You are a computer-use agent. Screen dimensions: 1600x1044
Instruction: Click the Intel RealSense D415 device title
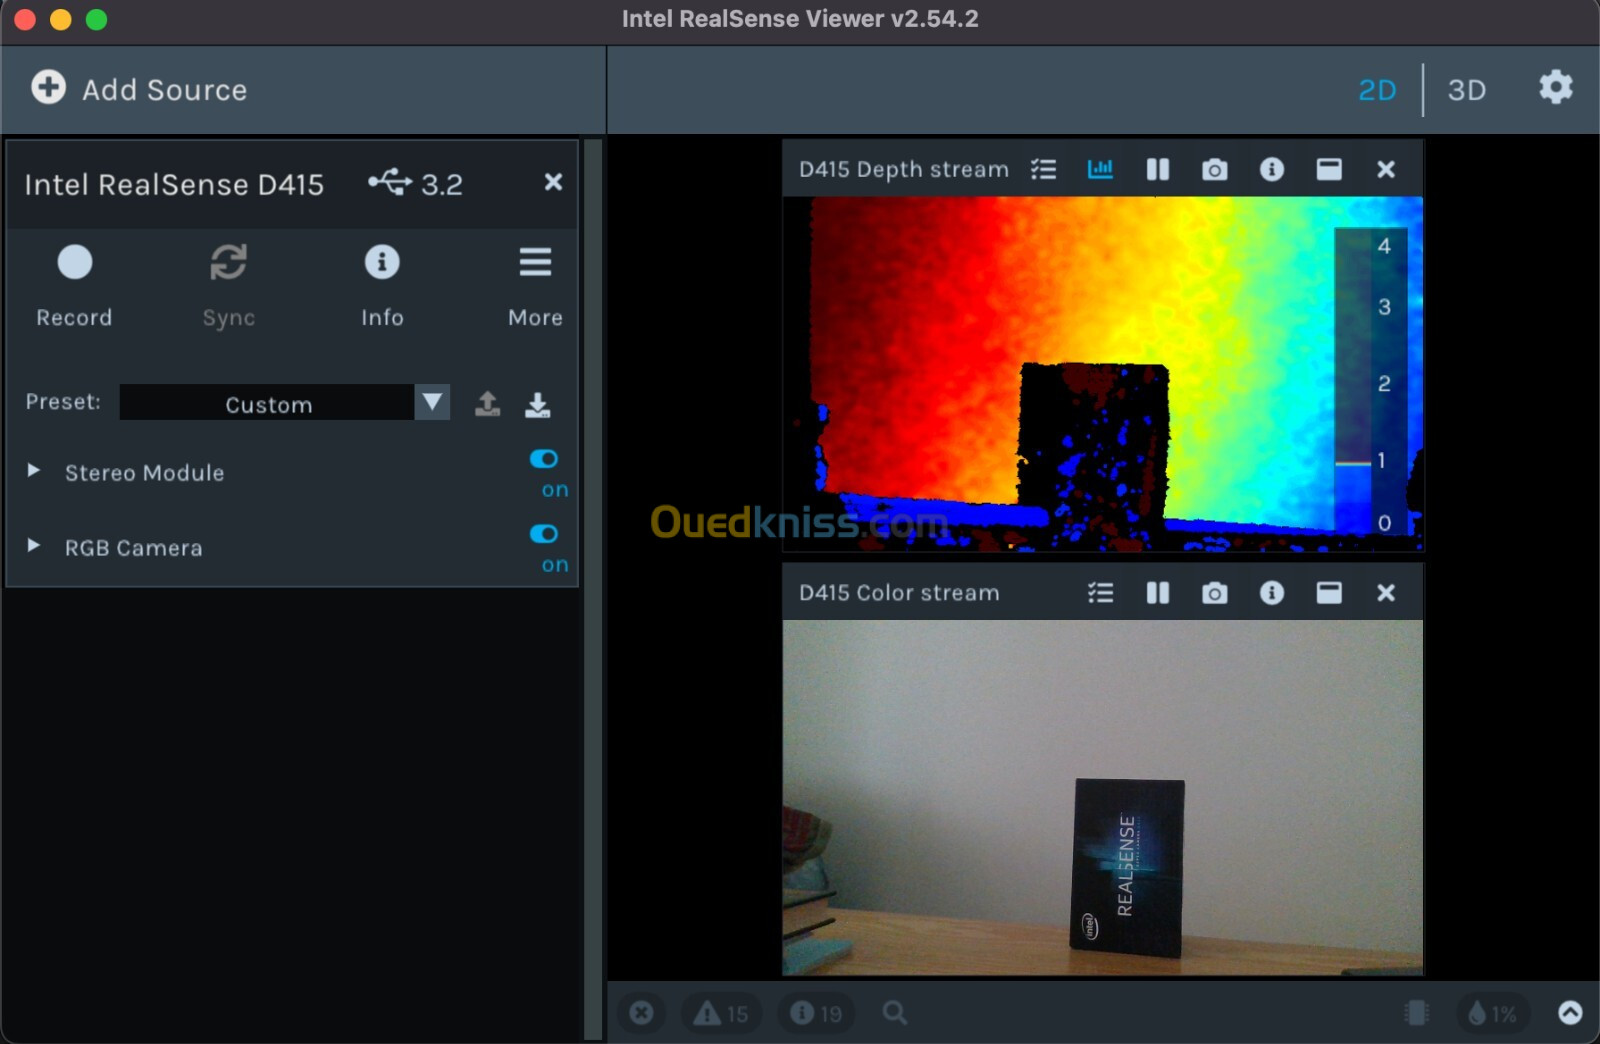tap(174, 184)
